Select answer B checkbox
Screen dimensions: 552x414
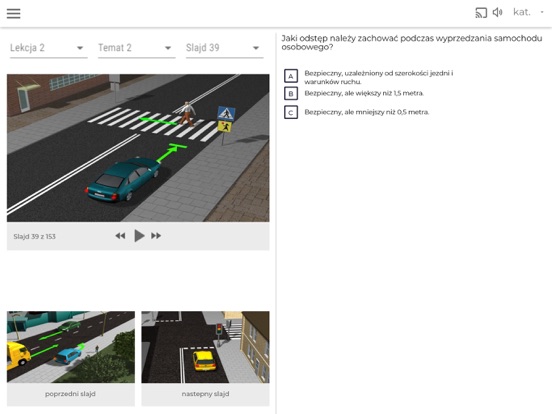click(x=291, y=94)
